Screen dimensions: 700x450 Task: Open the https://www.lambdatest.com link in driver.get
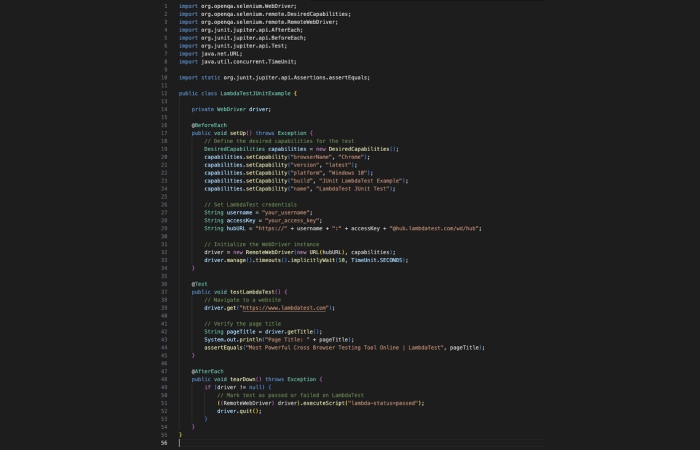click(x=284, y=308)
